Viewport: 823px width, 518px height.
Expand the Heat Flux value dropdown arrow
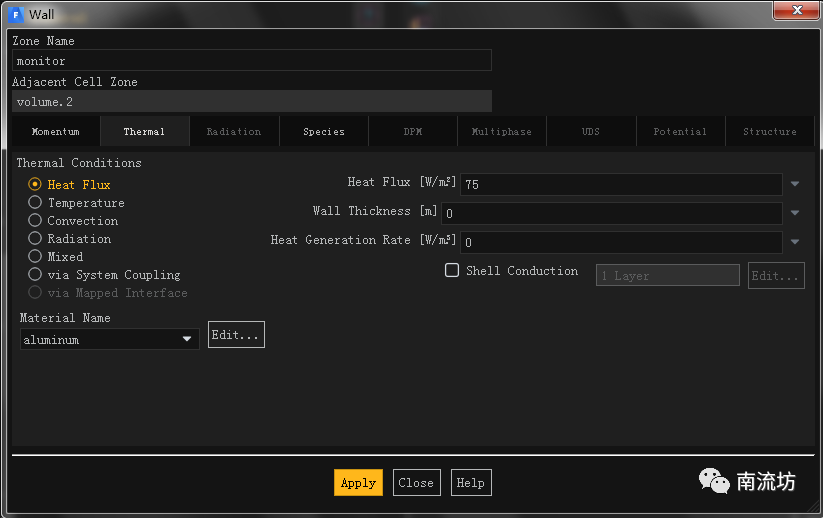coord(795,184)
